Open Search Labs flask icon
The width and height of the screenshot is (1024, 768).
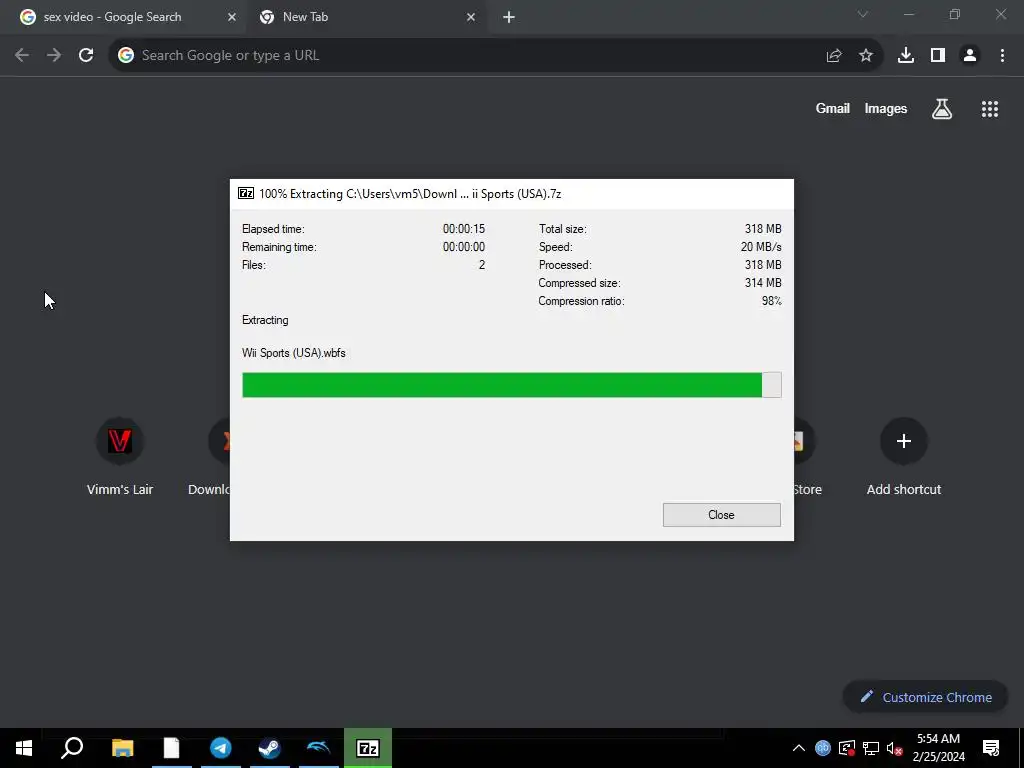pos(942,109)
